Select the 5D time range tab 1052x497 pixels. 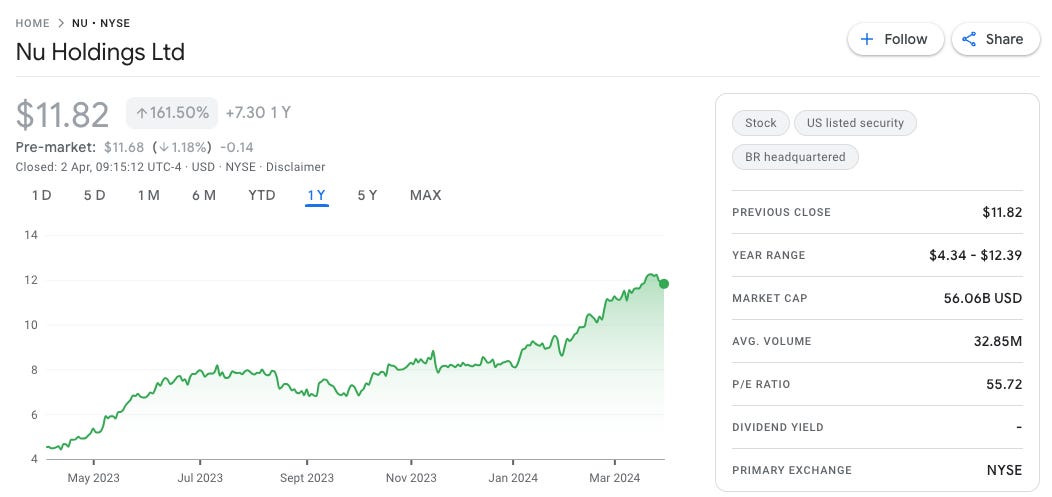tap(95, 195)
